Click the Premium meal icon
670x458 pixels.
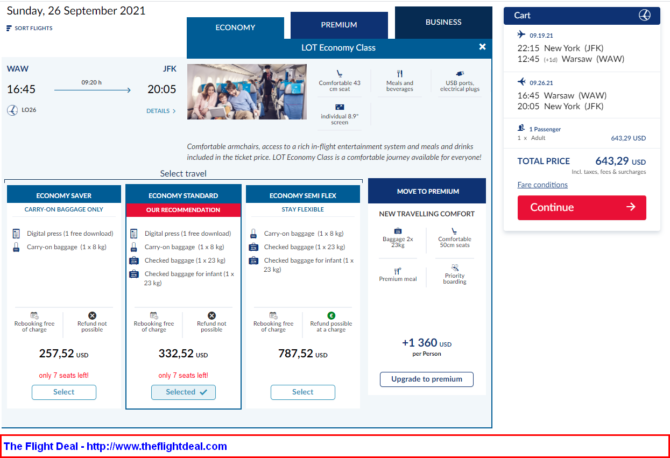click(397, 271)
